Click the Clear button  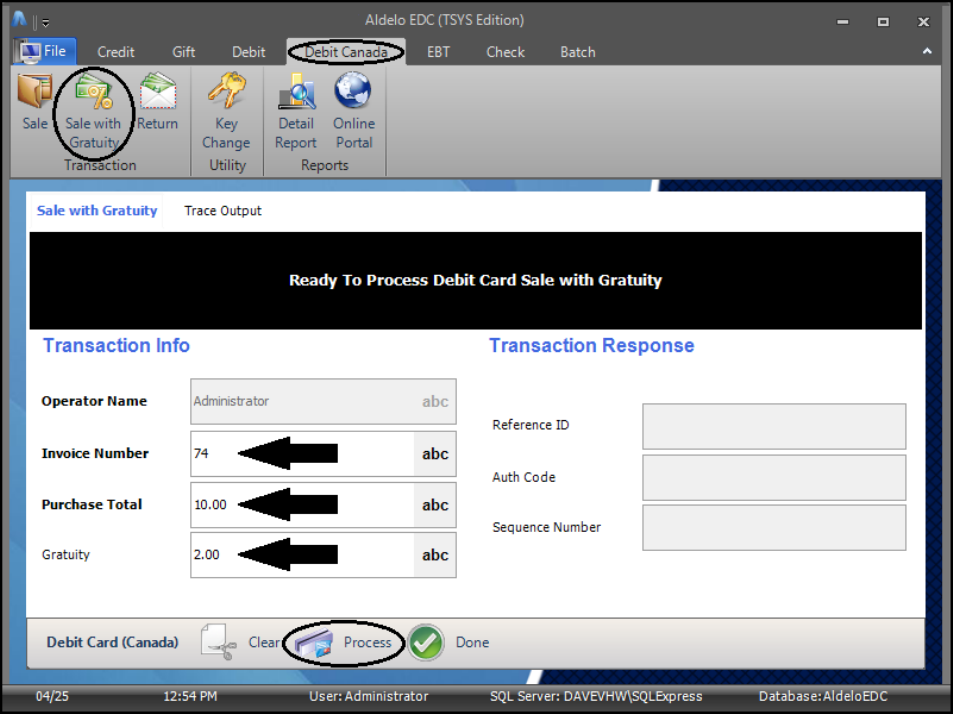tap(240, 642)
